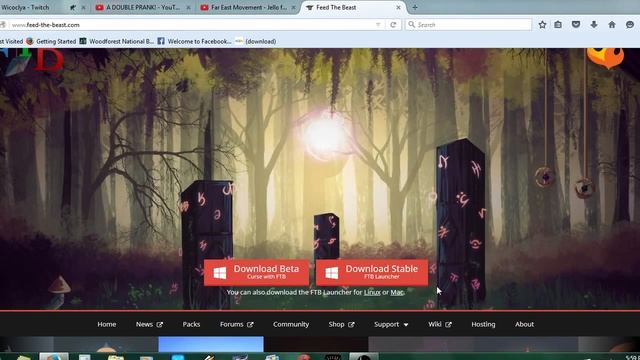Close the A DOUBLE PRANK YouTube tab
This screenshot has height=360, width=640.
click(188, 7)
